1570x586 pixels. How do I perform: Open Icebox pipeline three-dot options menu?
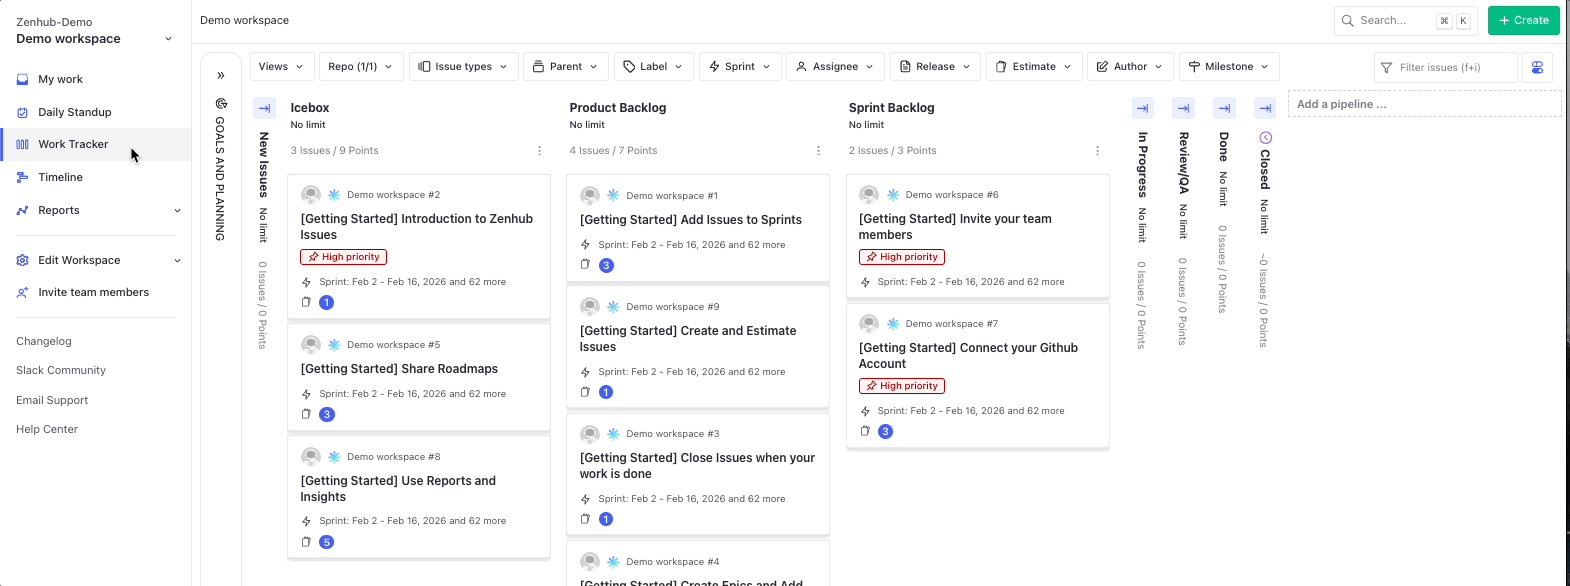coord(540,151)
